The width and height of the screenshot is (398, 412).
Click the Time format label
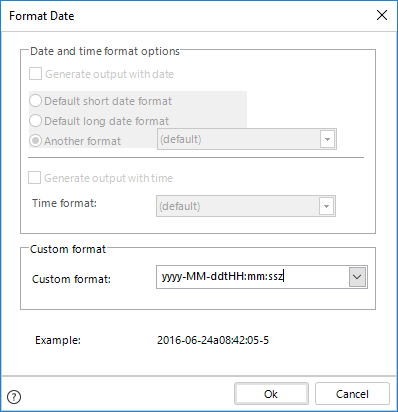pos(64,203)
